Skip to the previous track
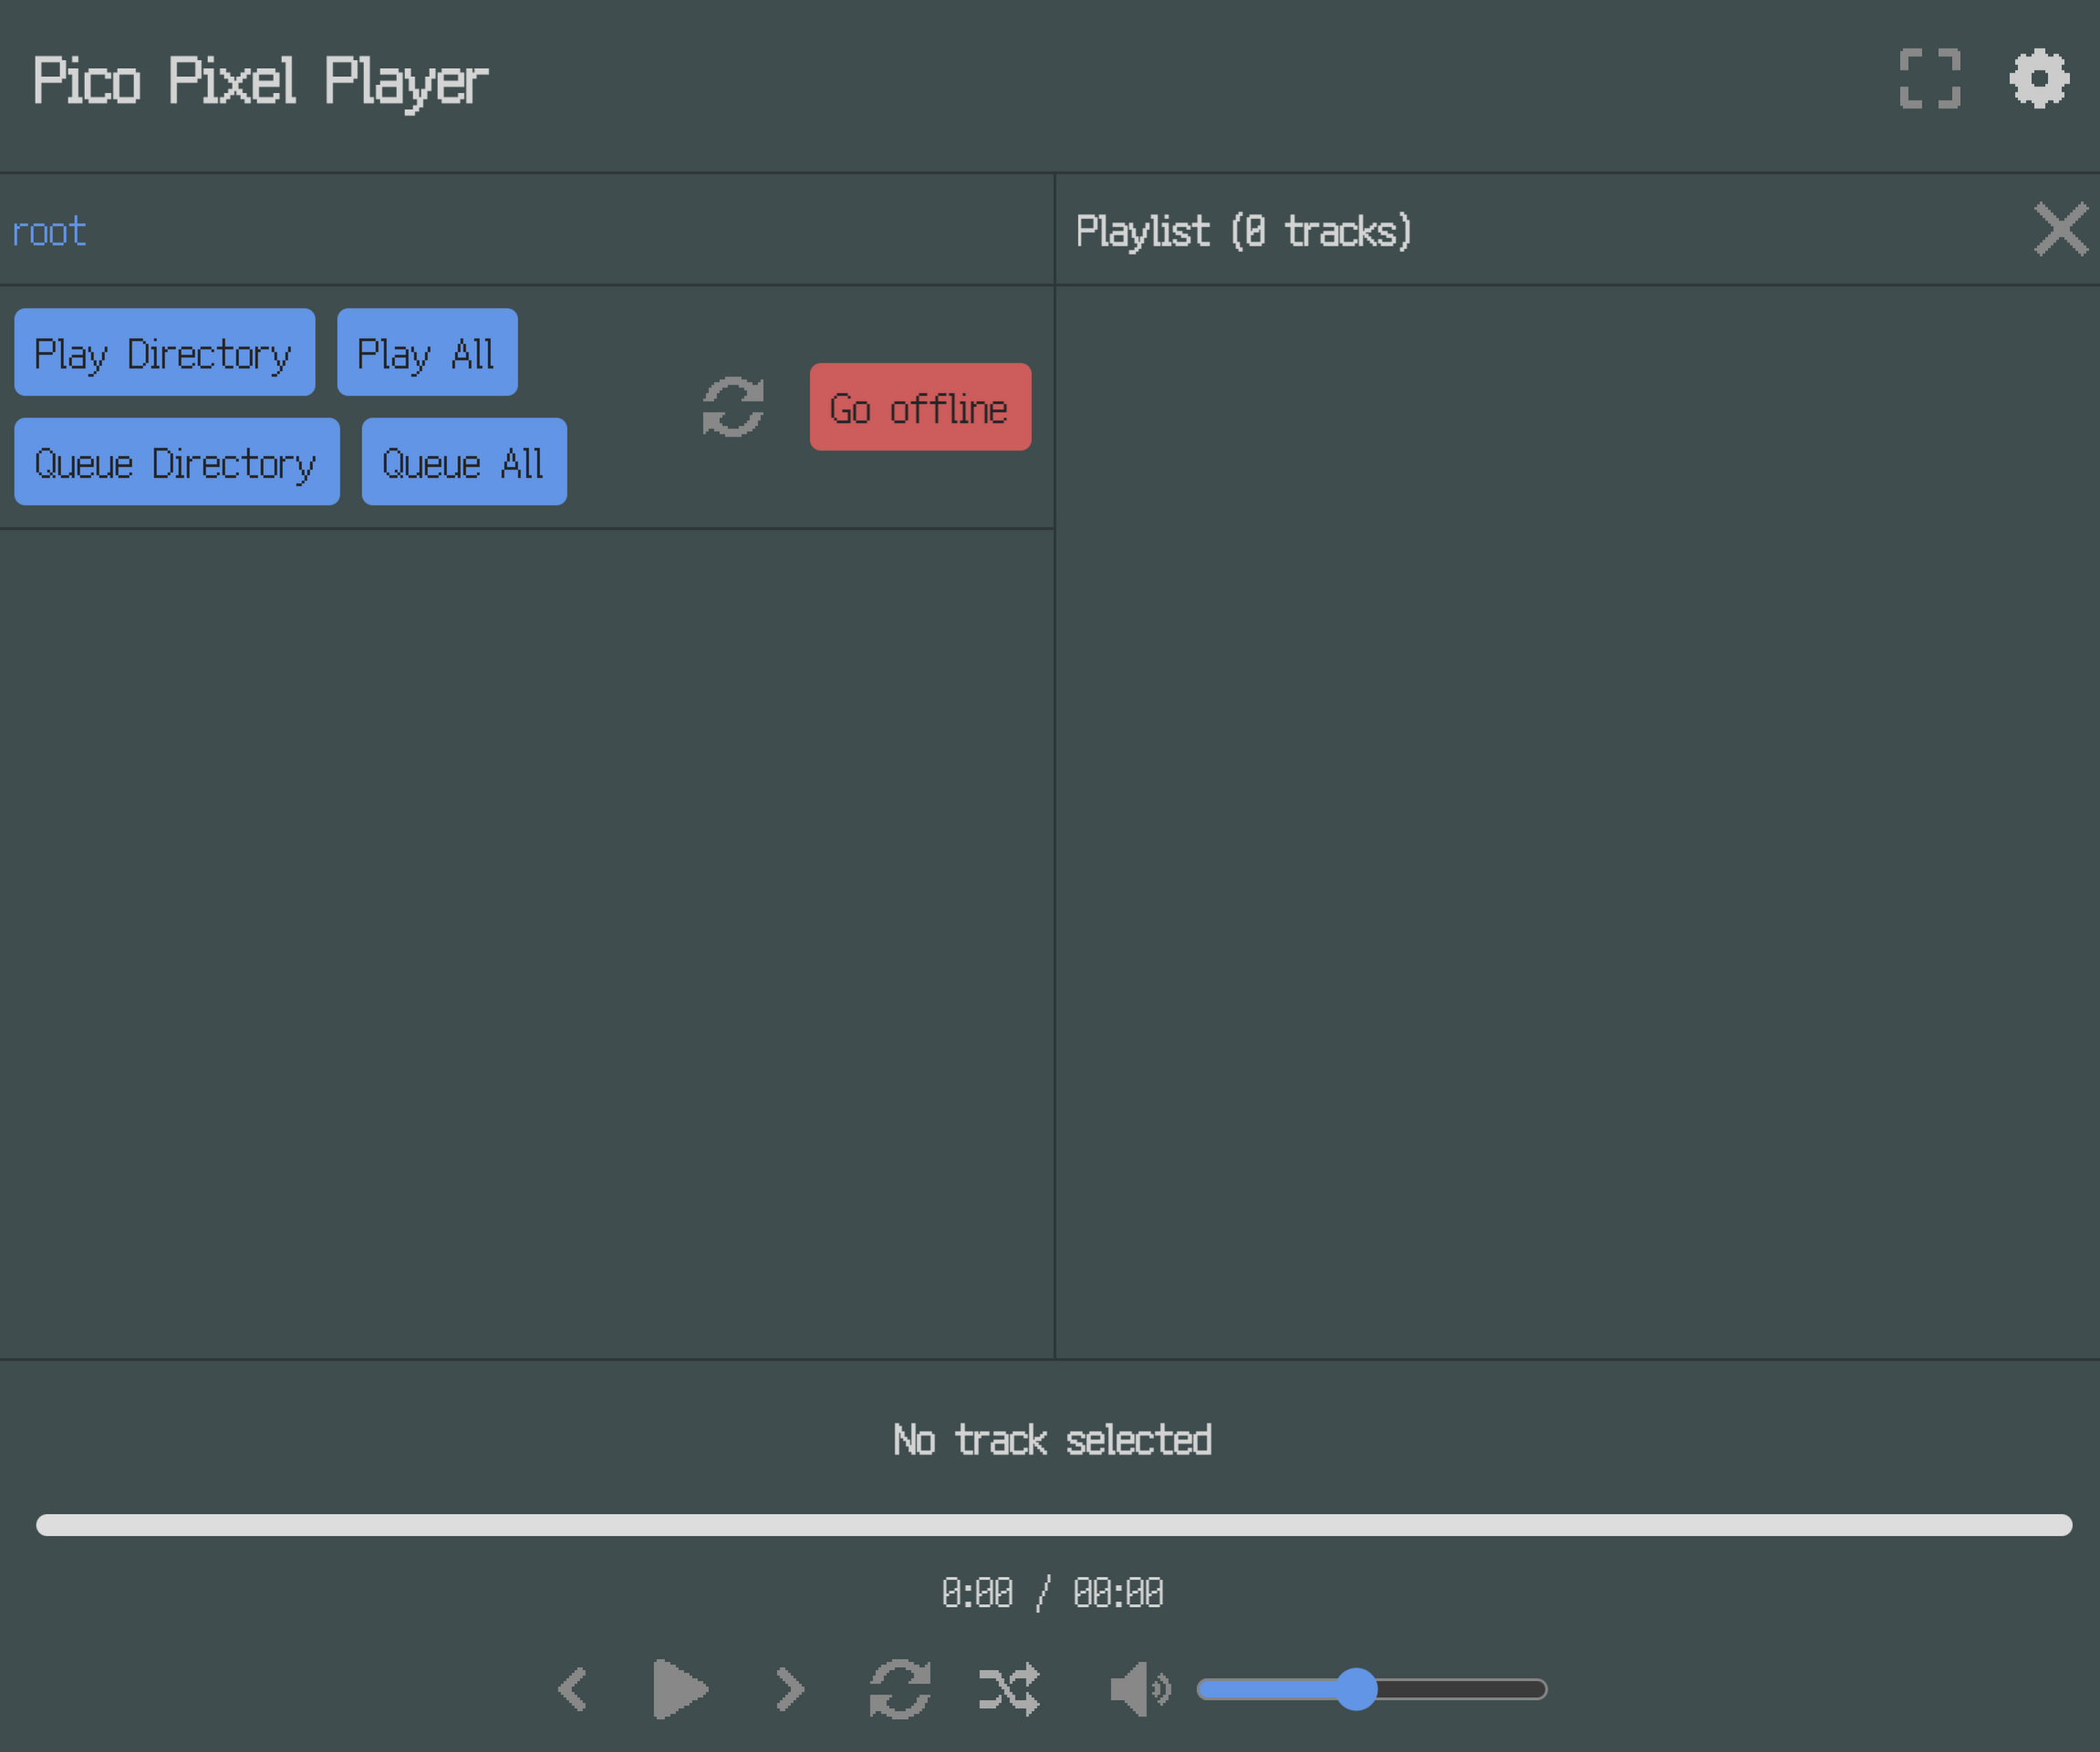Screen dimensions: 2100x1752 click(x=573, y=1689)
